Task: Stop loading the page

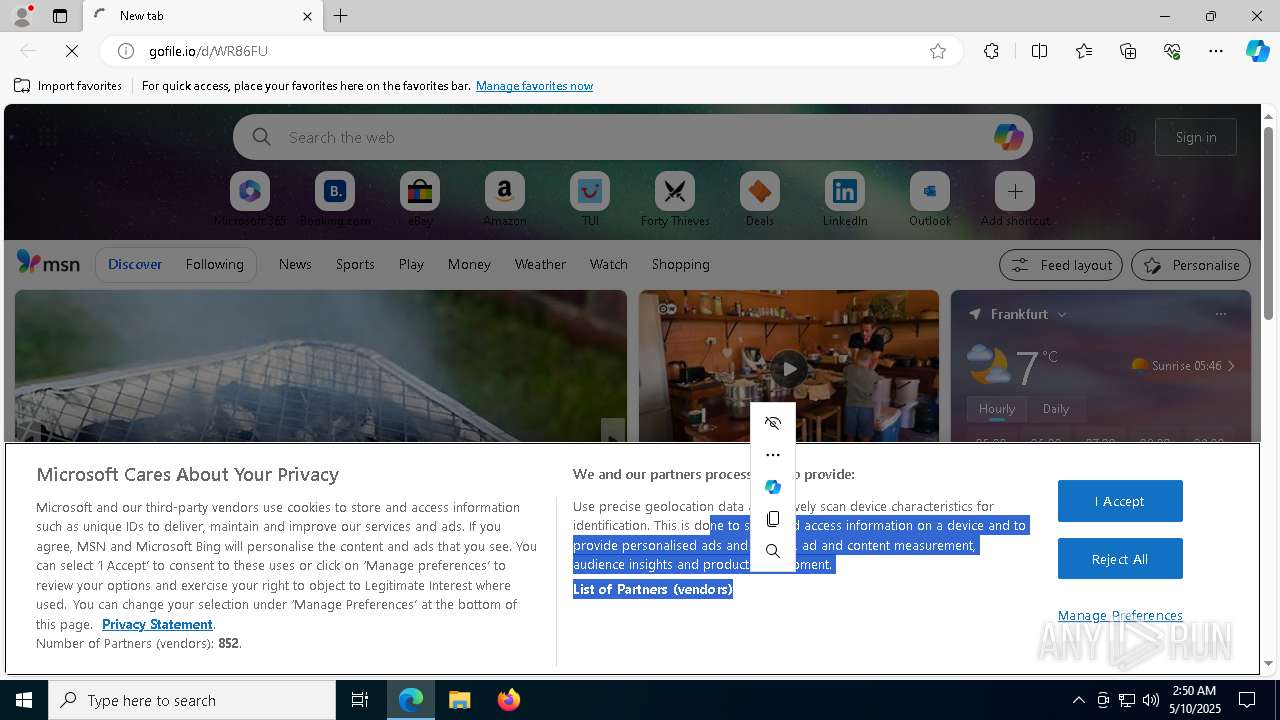Action: tap(72, 51)
